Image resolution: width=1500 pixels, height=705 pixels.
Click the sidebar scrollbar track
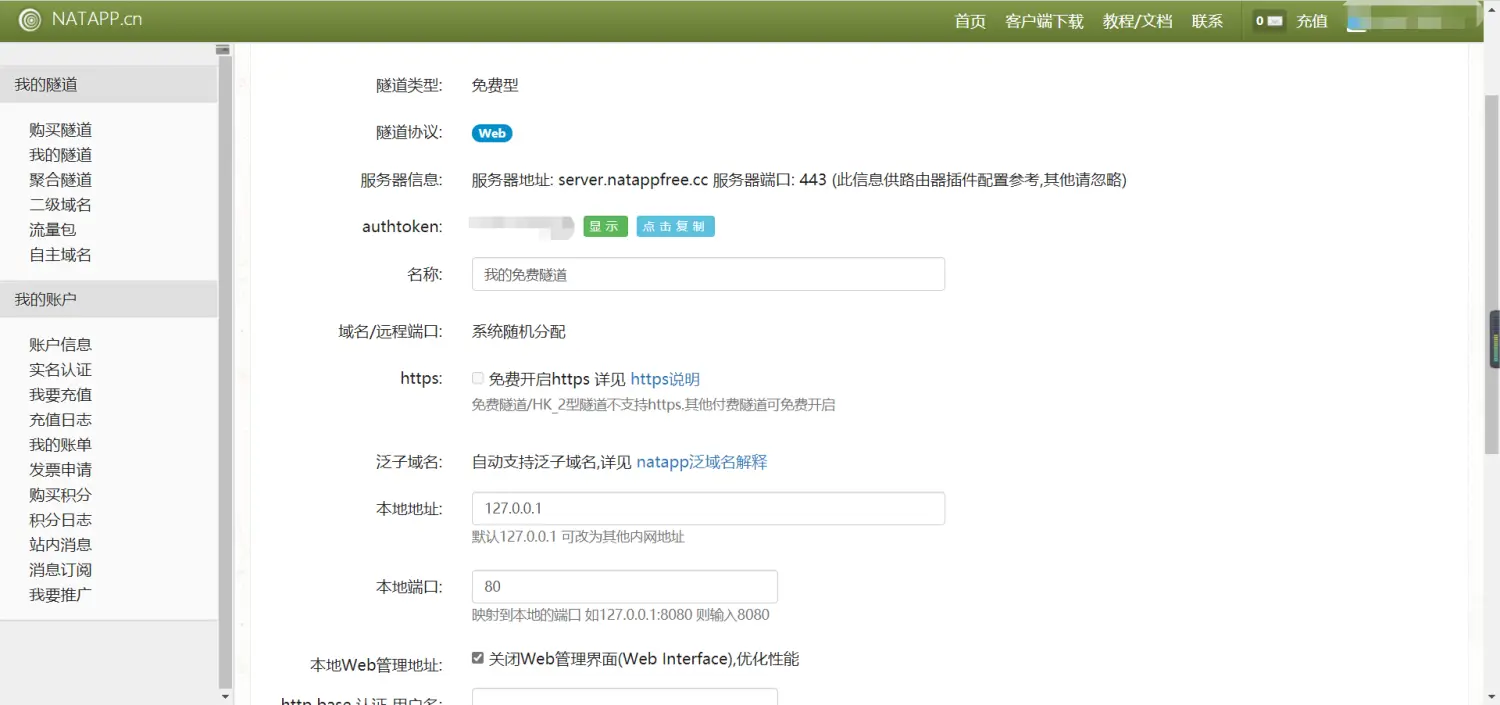point(225,370)
